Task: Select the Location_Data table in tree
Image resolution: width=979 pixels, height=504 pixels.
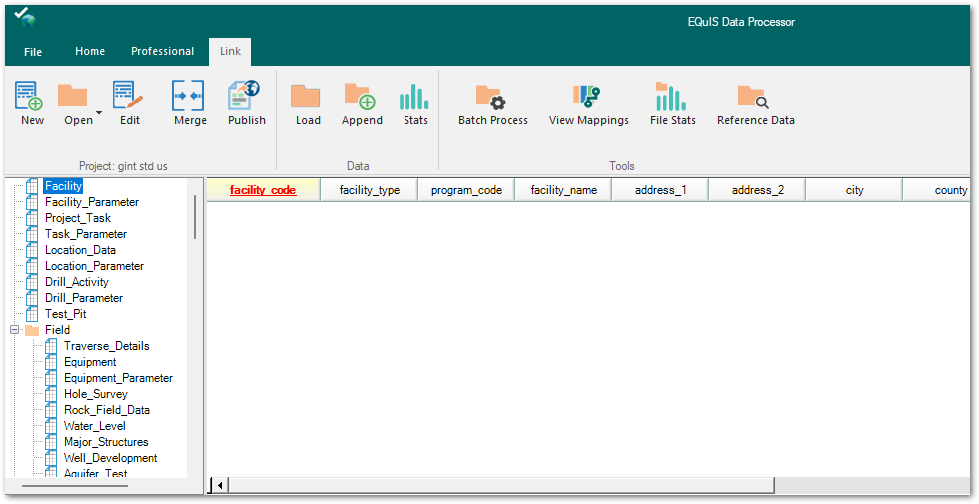Action: (x=80, y=250)
